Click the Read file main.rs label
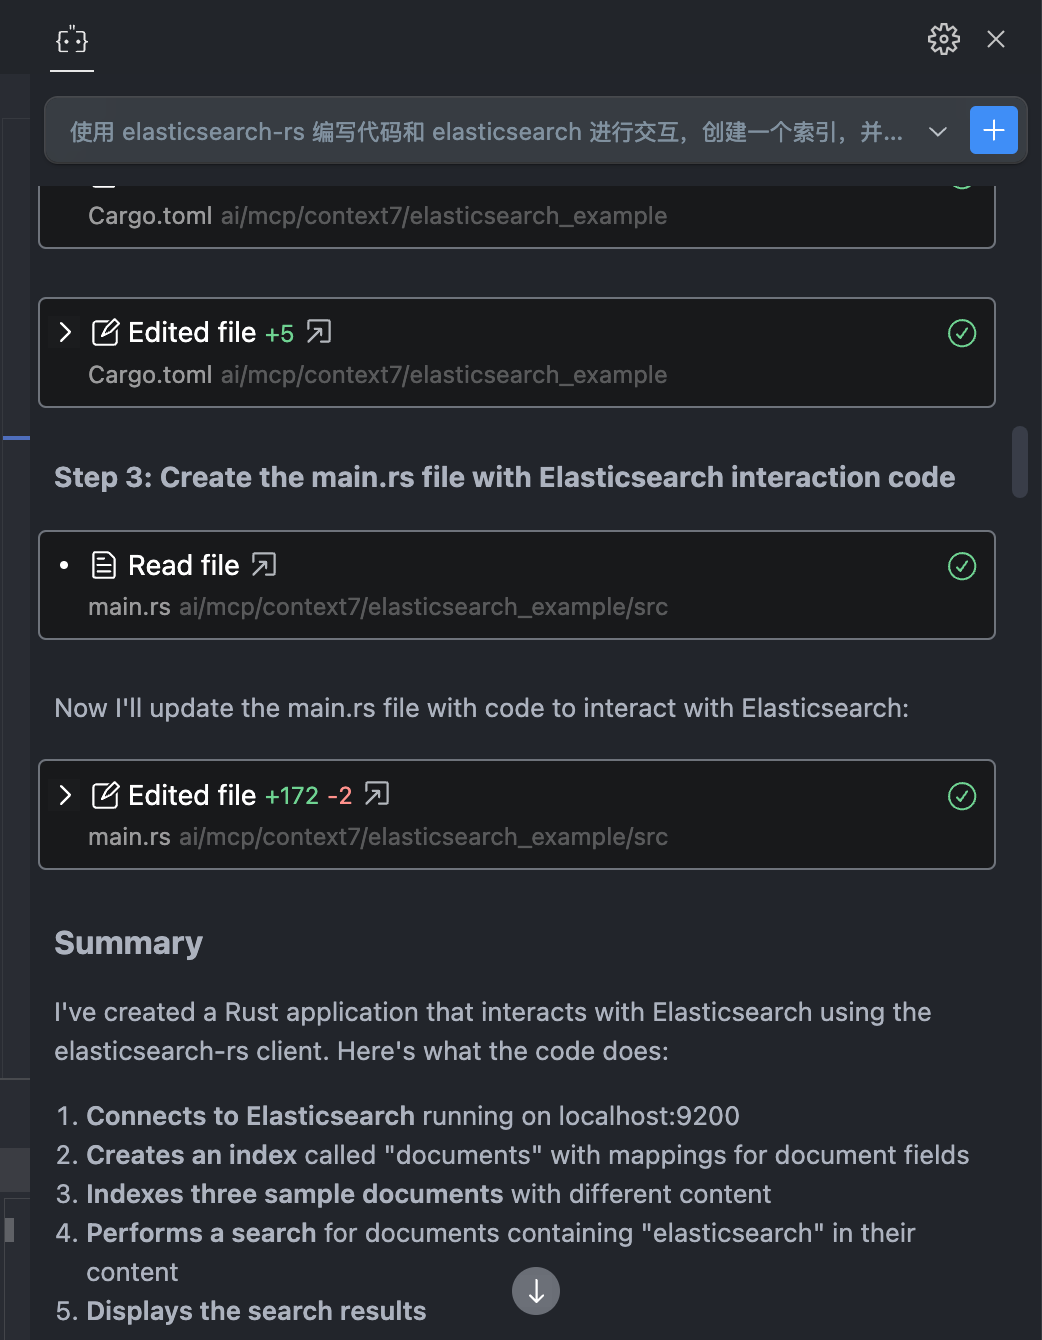The height and width of the screenshot is (1340, 1042). (129, 607)
